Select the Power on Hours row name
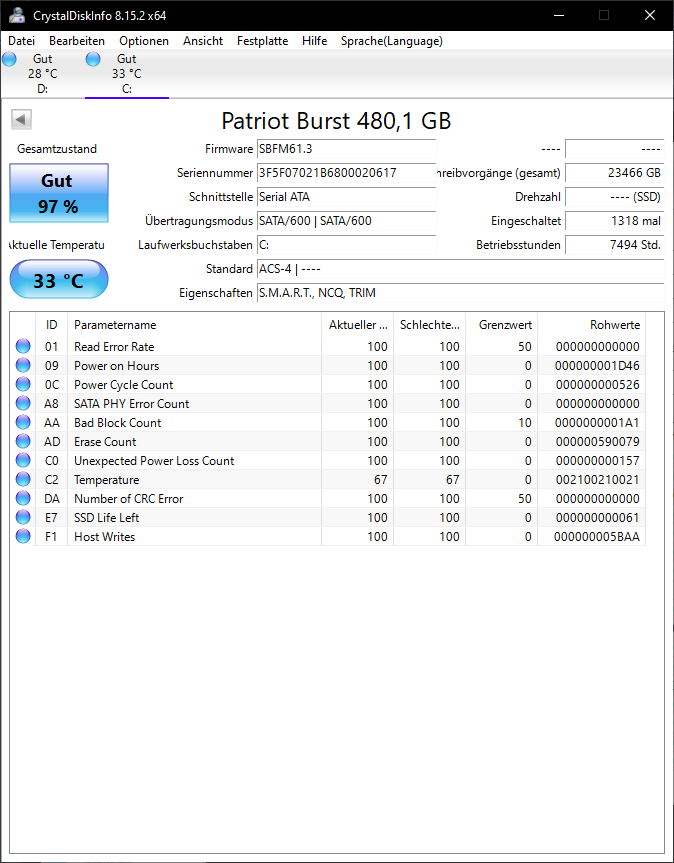674x863 pixels. 117,365
